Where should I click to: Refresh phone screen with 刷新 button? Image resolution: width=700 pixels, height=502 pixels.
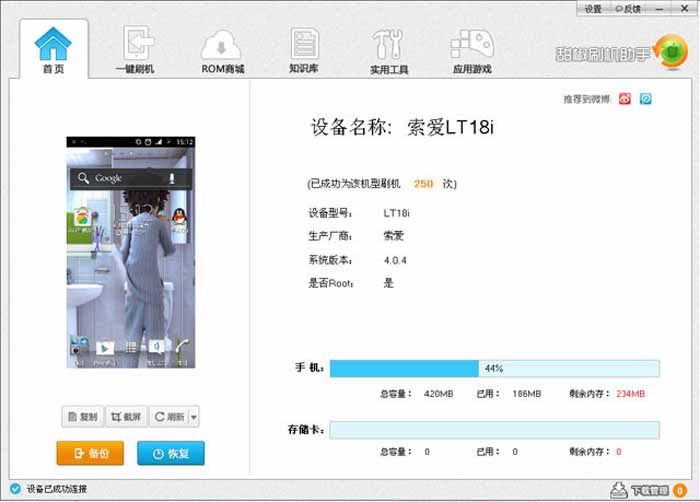[168, 416]
